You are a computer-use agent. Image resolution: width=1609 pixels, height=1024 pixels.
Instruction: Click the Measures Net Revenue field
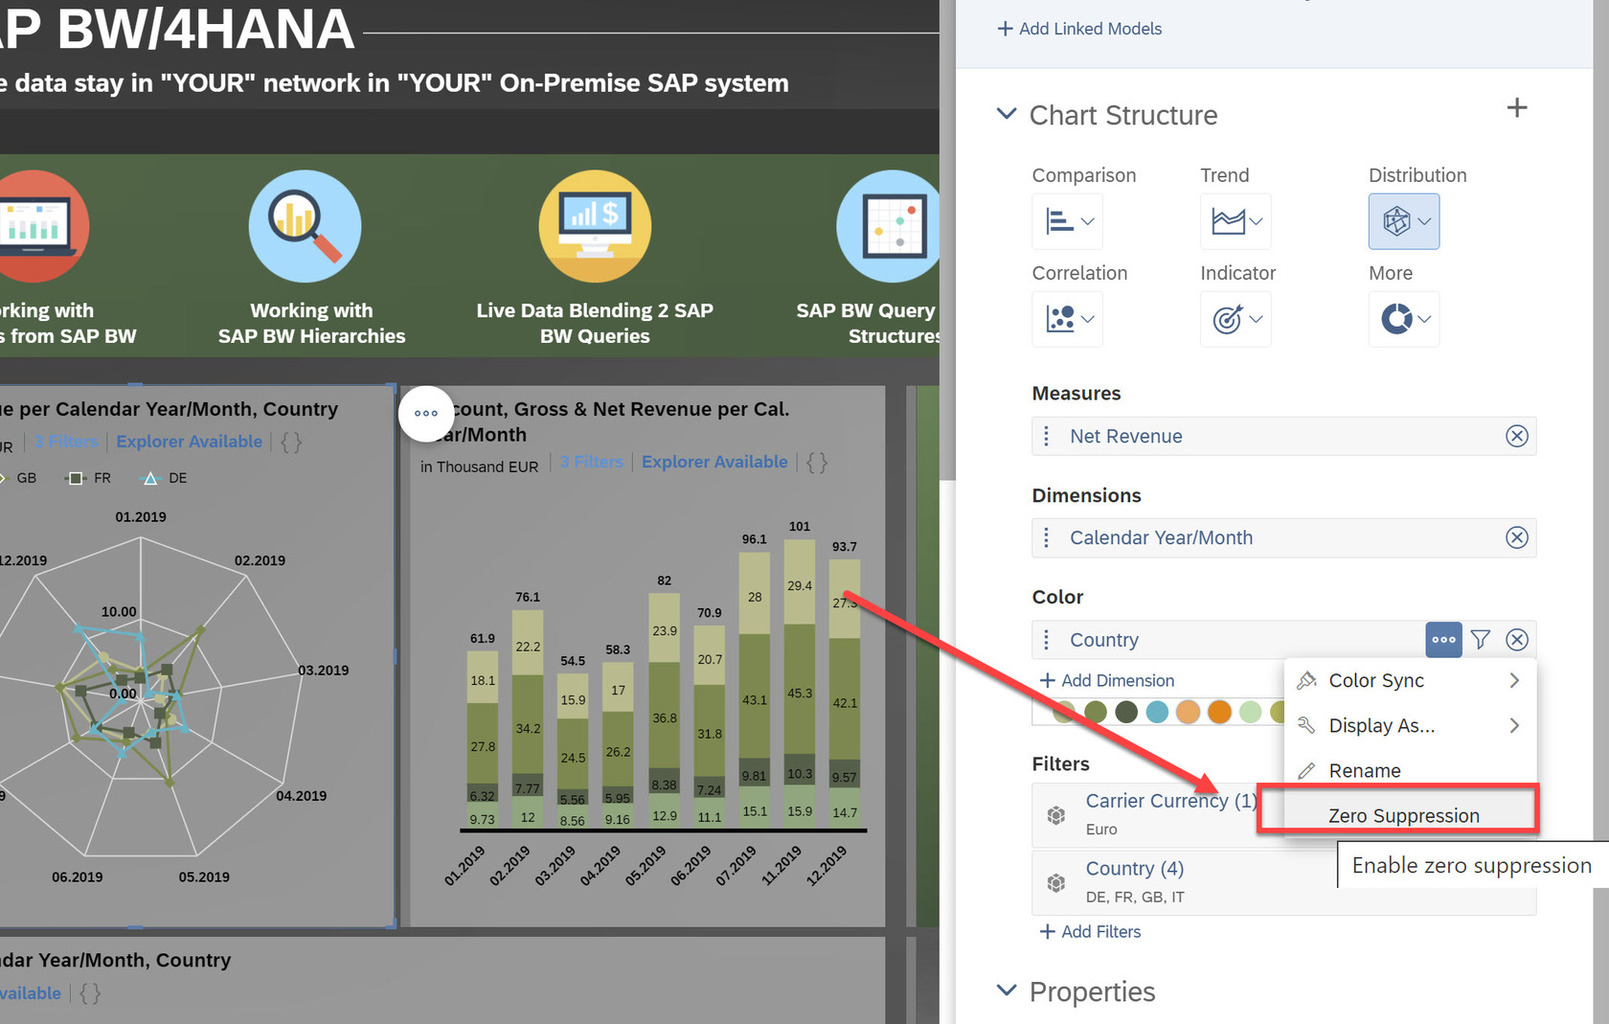pyautogui.click(x=1284, y=436)
